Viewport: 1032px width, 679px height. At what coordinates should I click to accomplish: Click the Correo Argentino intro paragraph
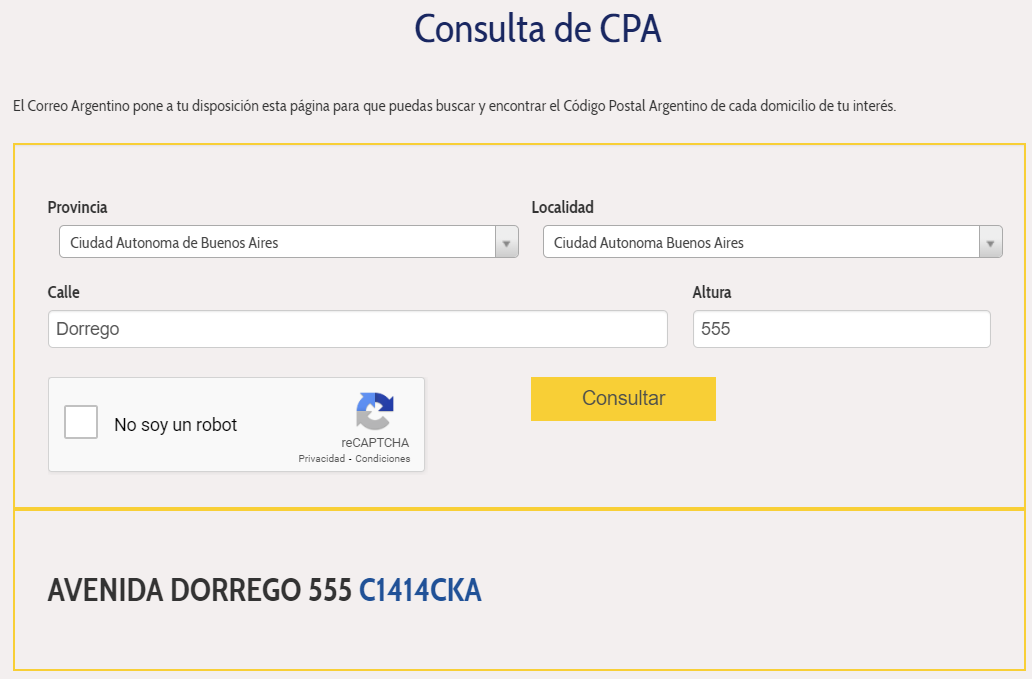pyautogui.click(x=454, y=105)
